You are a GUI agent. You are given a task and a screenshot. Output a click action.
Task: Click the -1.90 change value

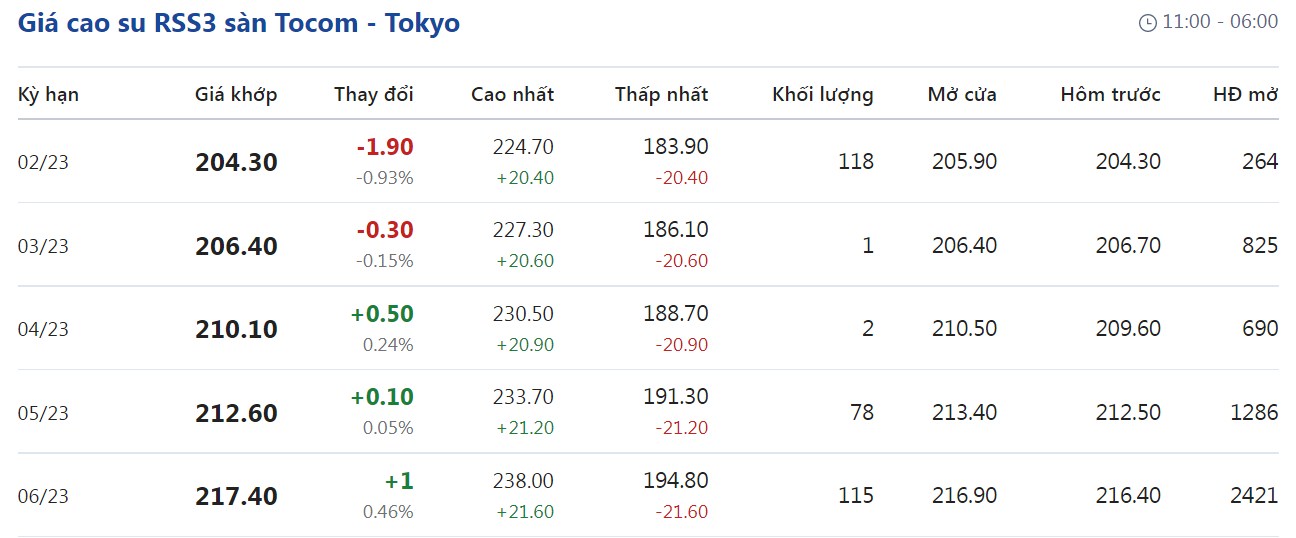[x=384, y=147]
